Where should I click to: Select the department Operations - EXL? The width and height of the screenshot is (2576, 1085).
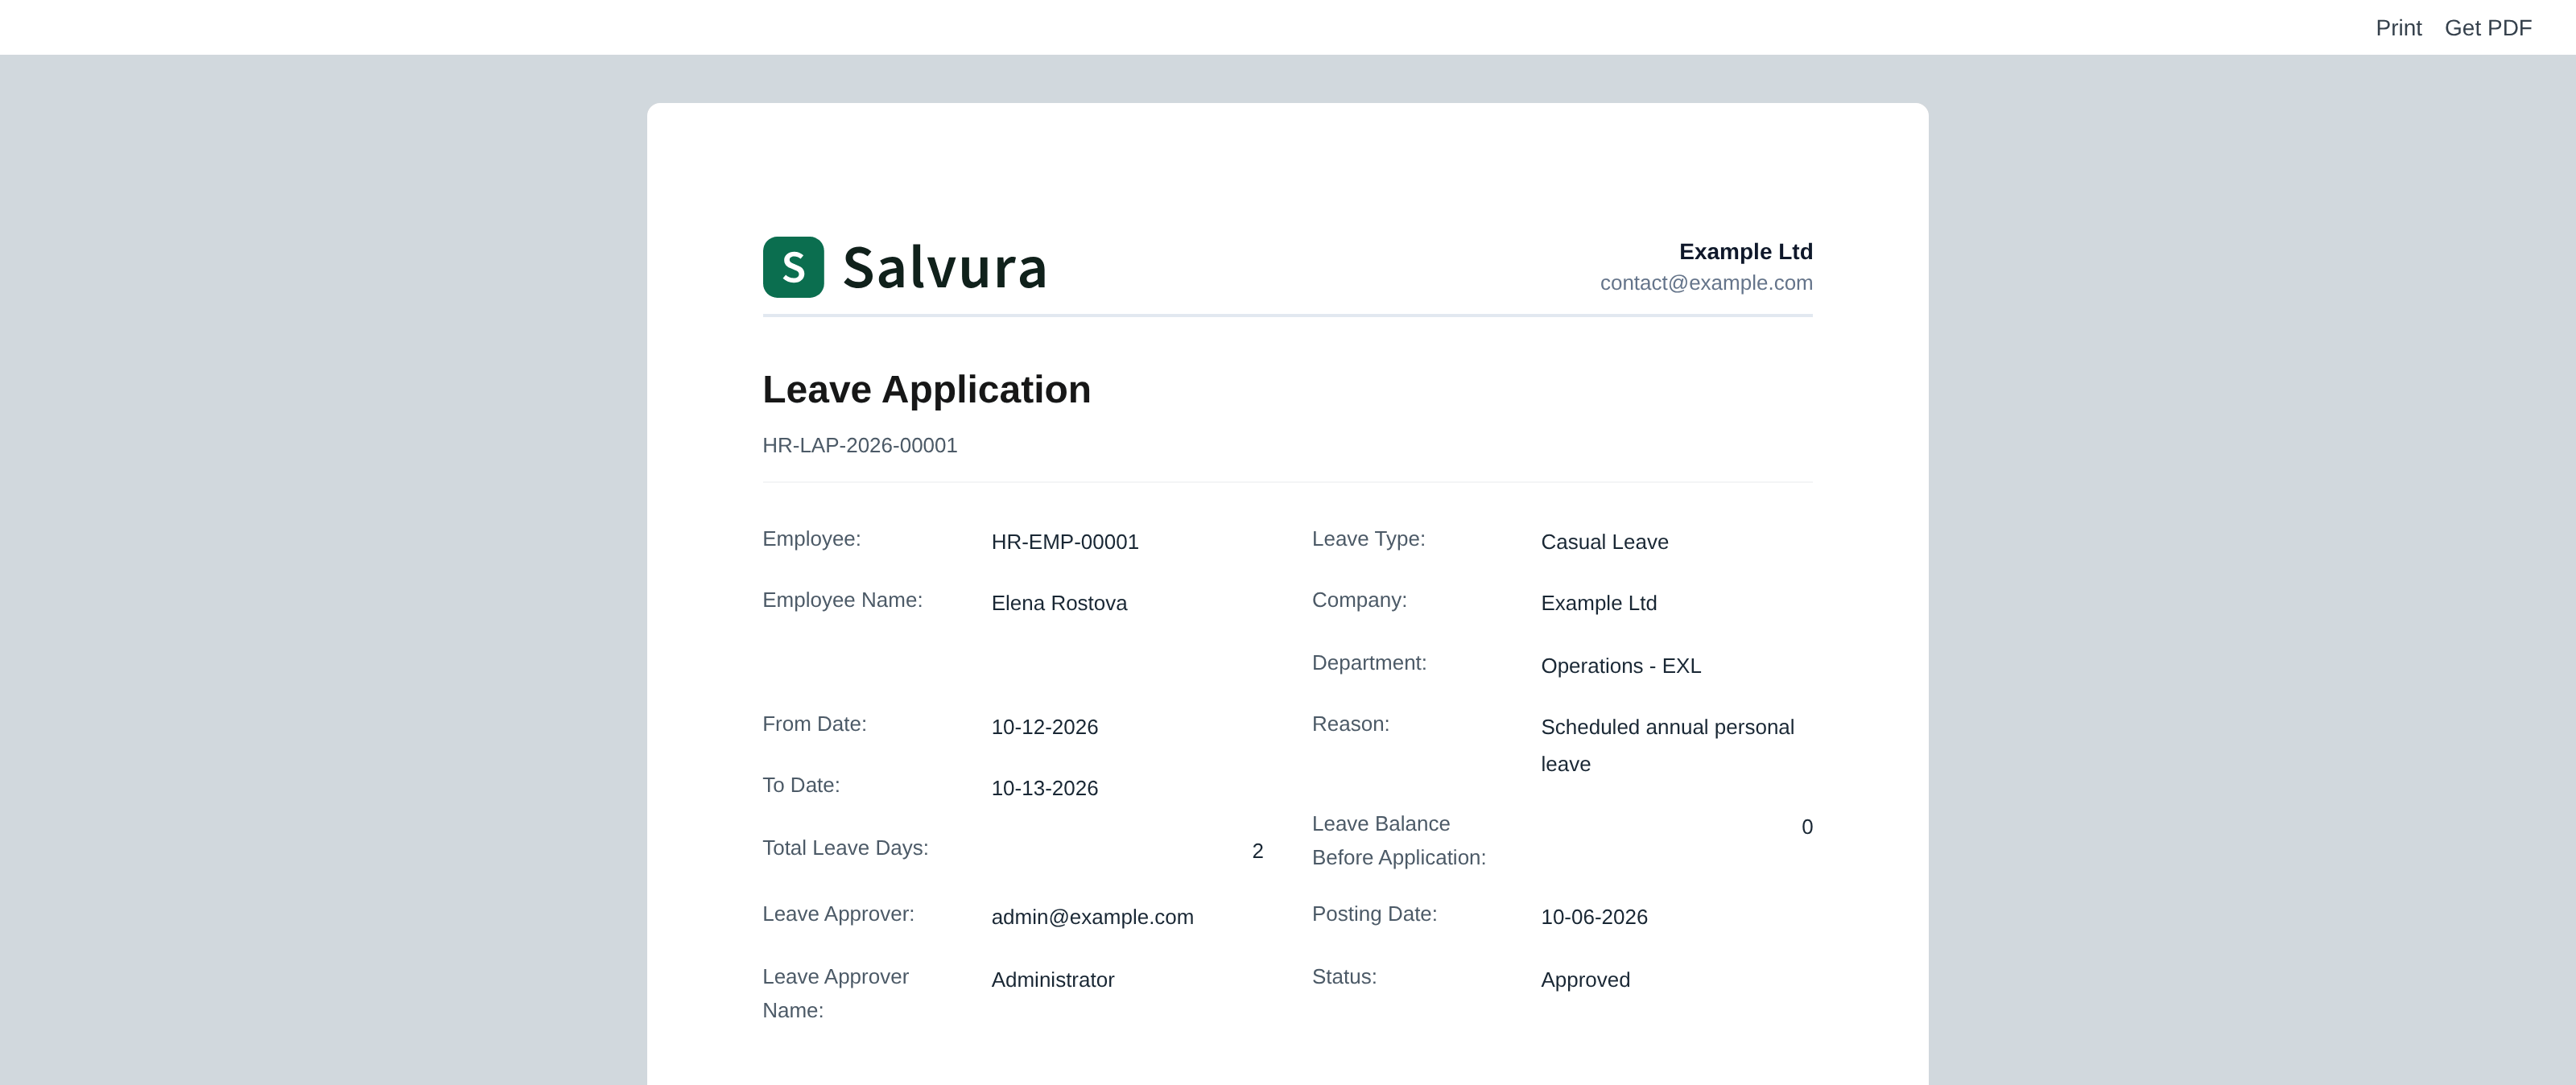(1620, 666)
